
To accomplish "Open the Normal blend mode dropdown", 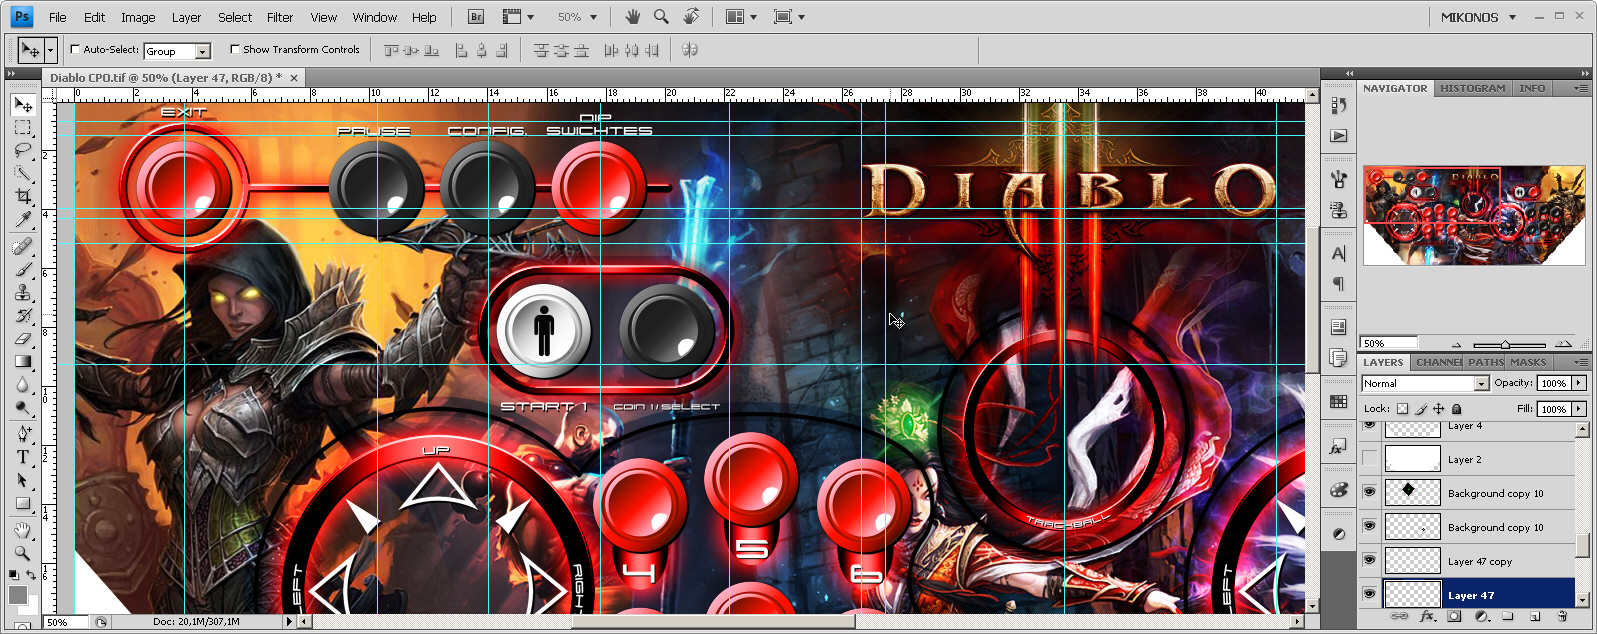I will click(x=1425, y=384).
